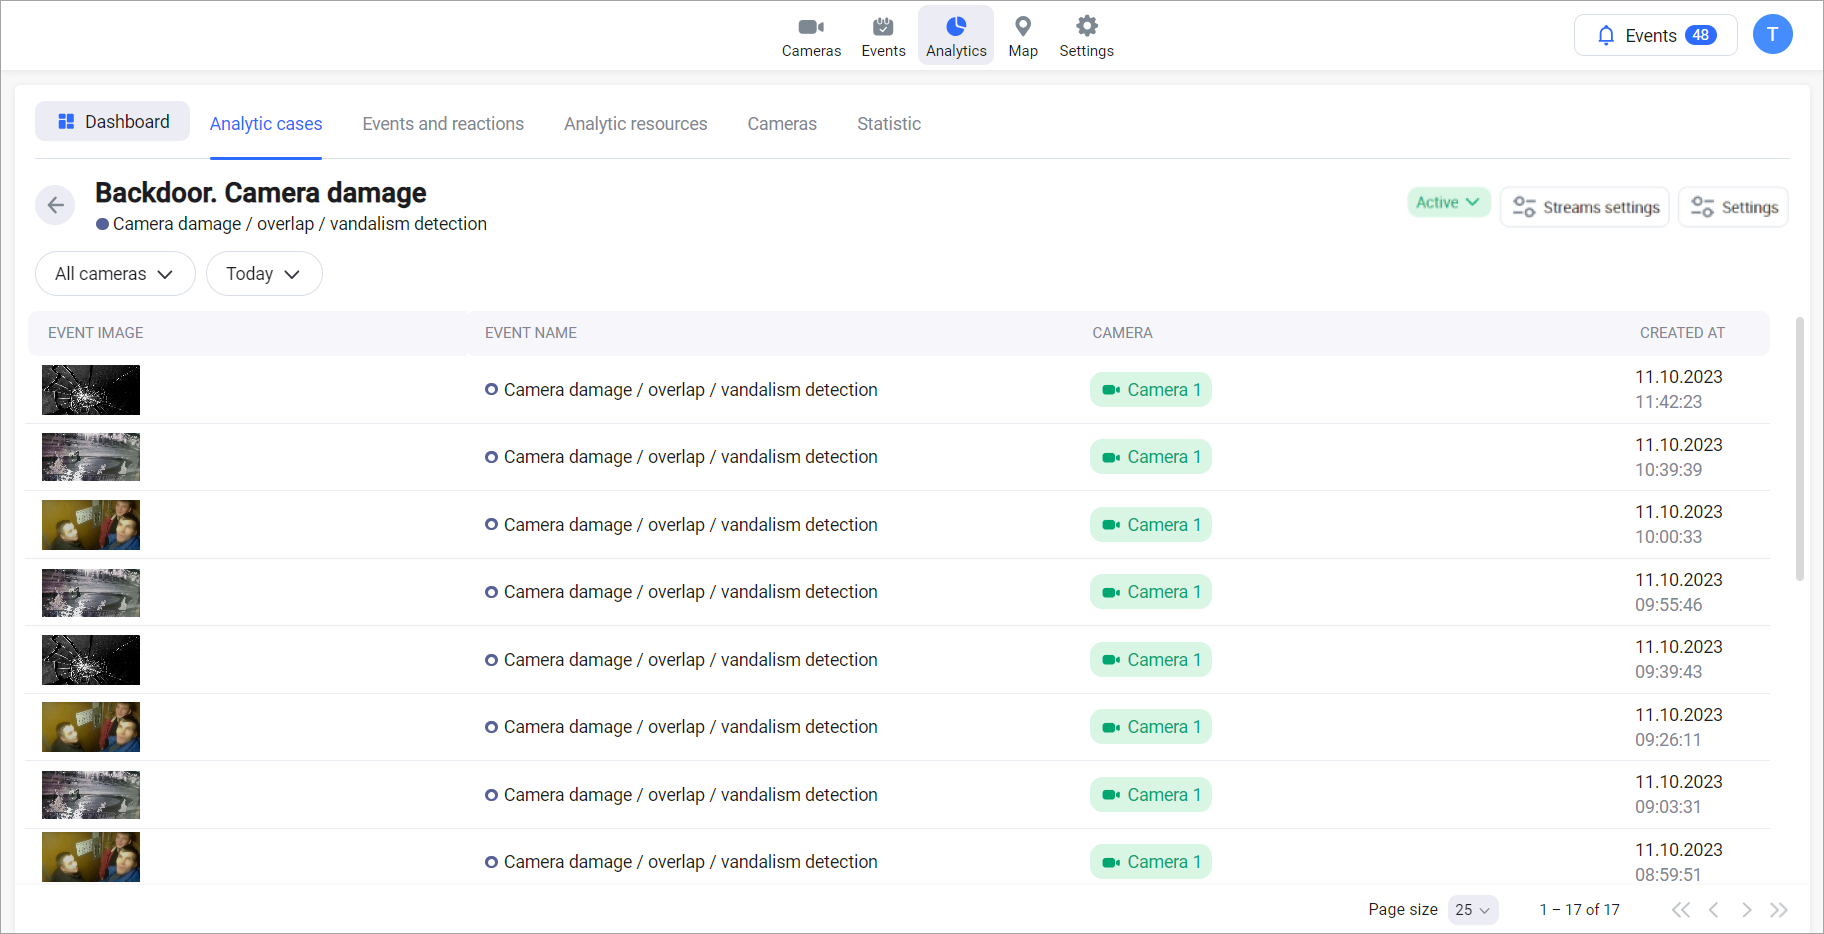Open the event thumbnail from 09:39:43
This screenshot has height=934, width=1824.
click(x=91, y=660)
